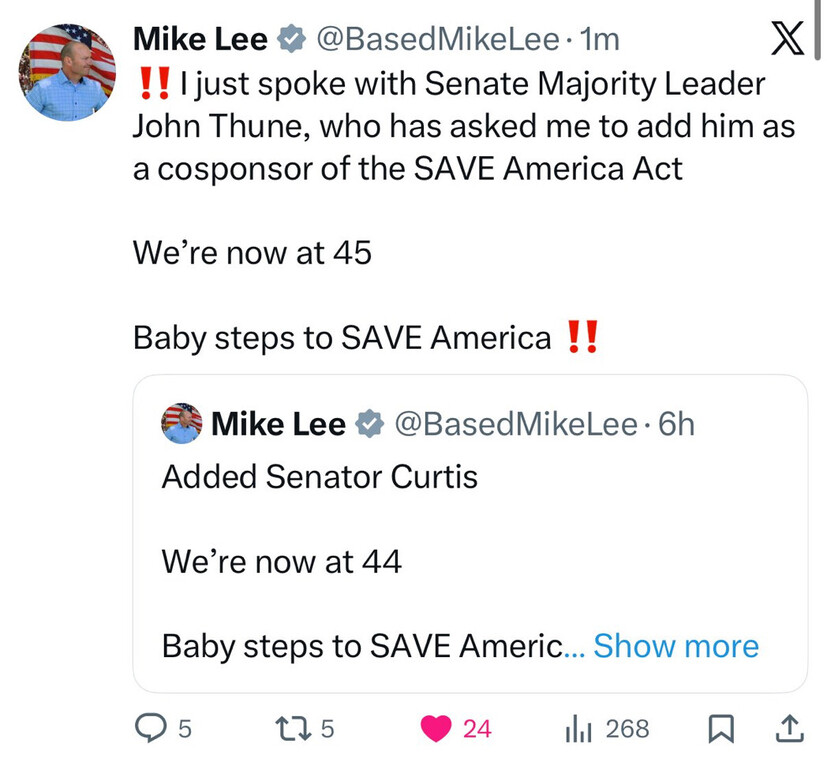Click verified badge in quoted tweet
827x773 pixels.
pos(369,424)
